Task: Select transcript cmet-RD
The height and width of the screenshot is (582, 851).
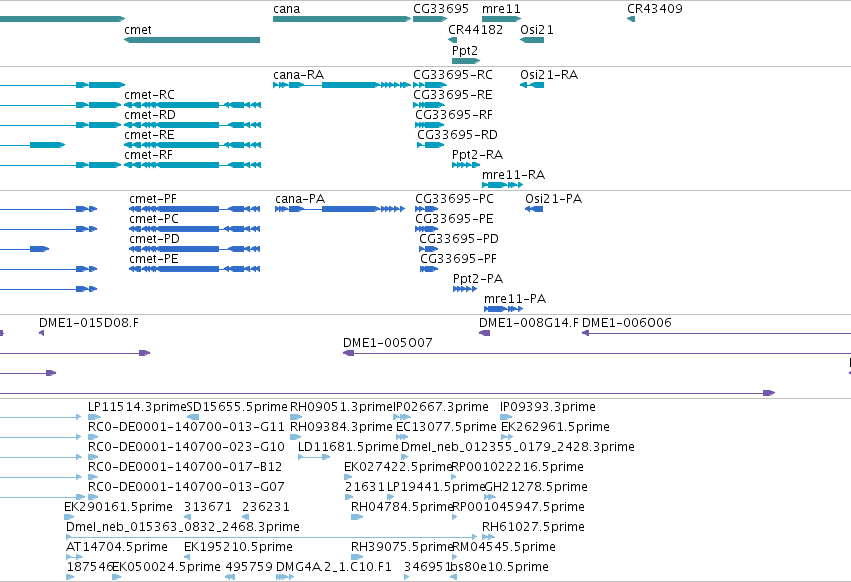Action: (150, 115)
